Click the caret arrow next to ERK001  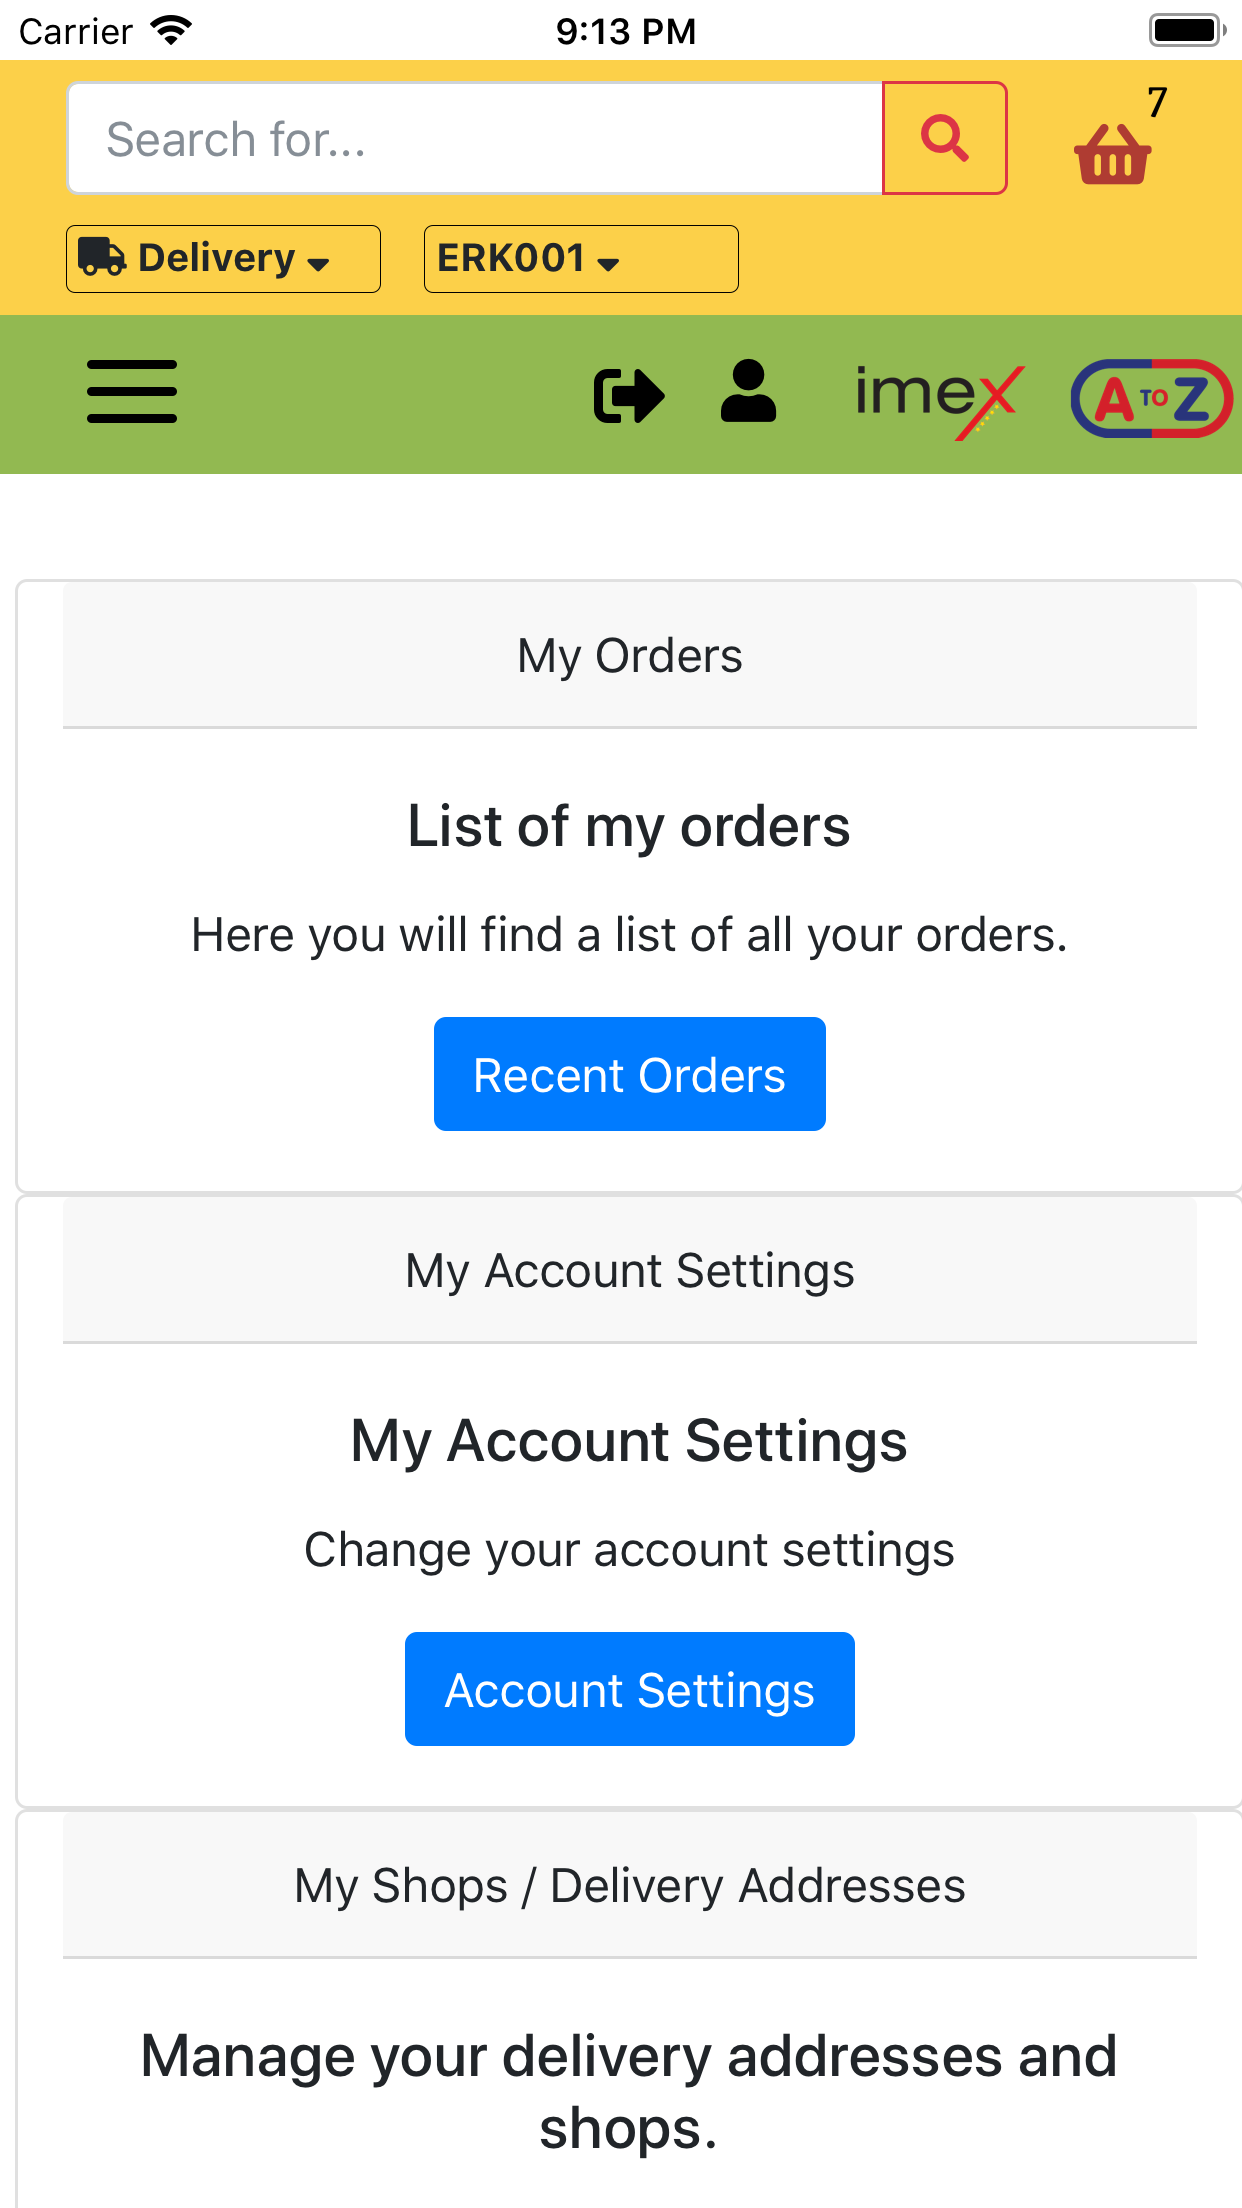(608, 263)
